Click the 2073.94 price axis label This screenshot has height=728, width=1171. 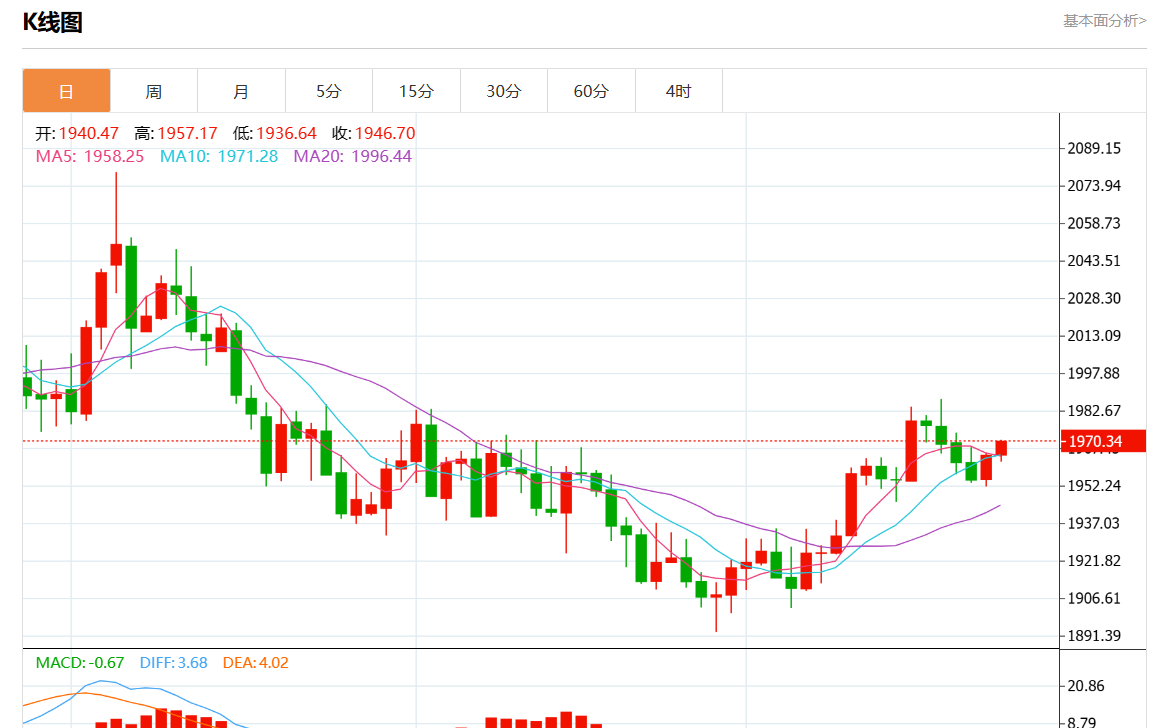1094,186
